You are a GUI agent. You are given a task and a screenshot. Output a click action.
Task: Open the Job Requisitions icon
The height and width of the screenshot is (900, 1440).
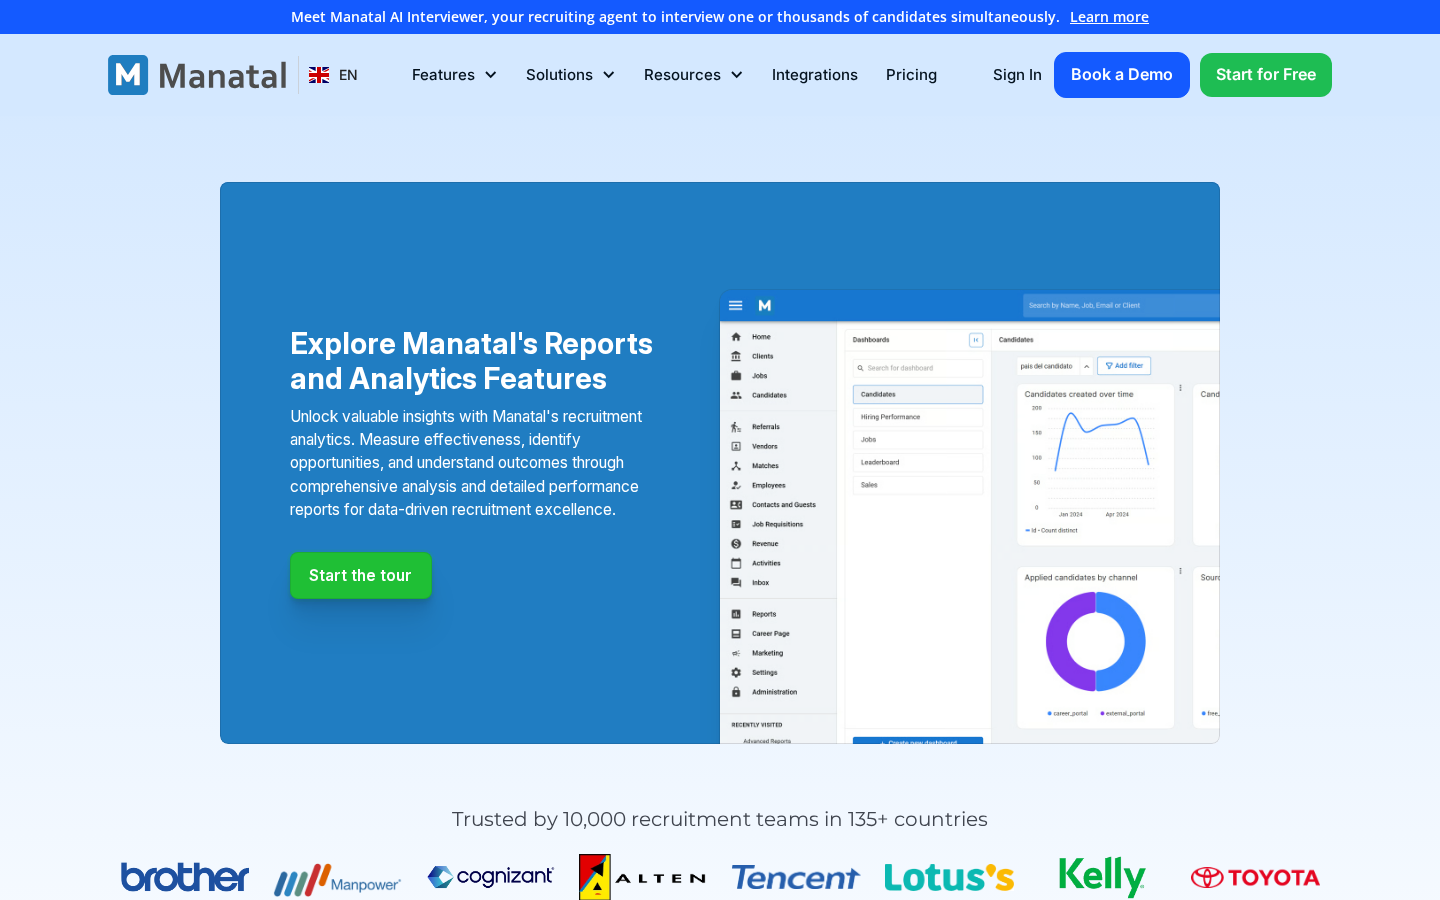(736, 524)
